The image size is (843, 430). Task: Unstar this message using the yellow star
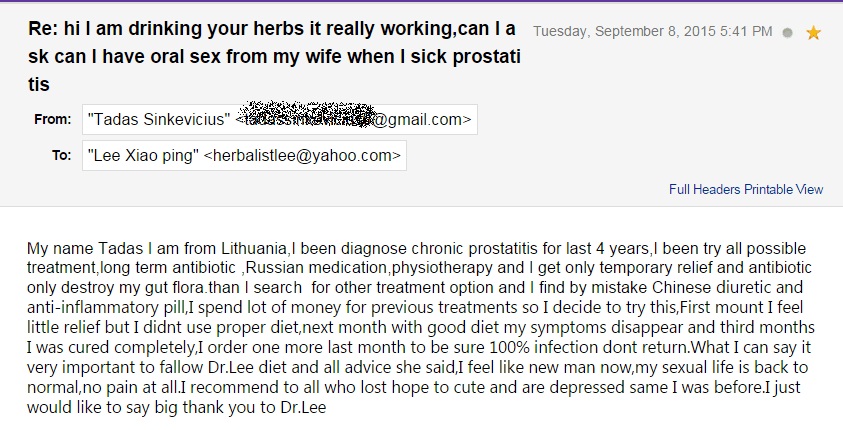[813, 33]
